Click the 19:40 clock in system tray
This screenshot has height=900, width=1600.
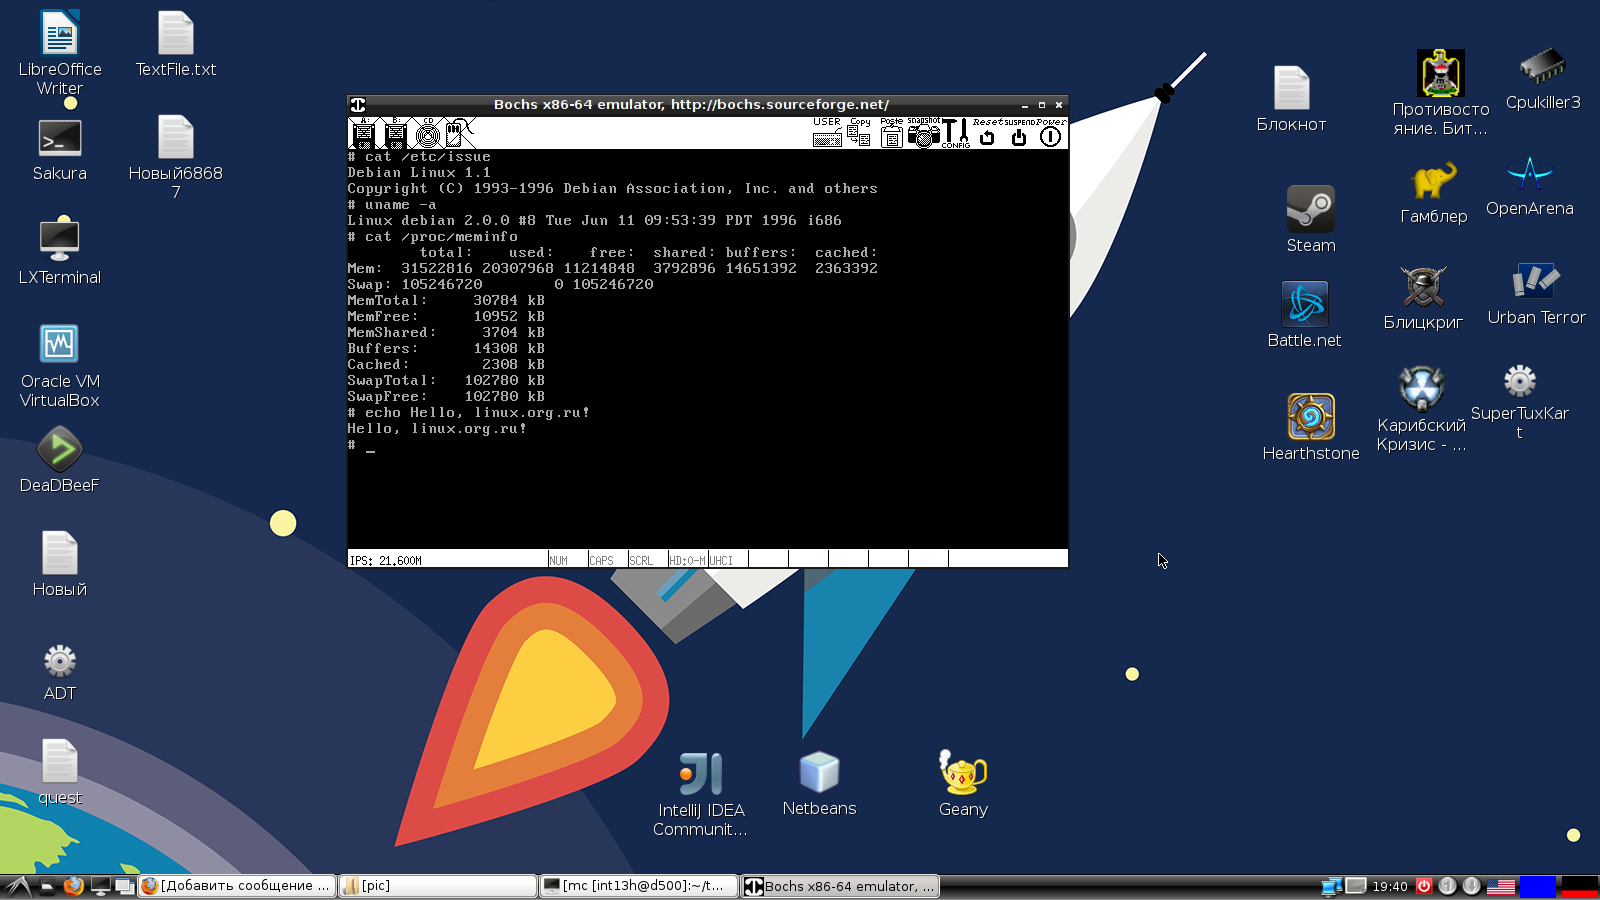tap(1390, 886)
